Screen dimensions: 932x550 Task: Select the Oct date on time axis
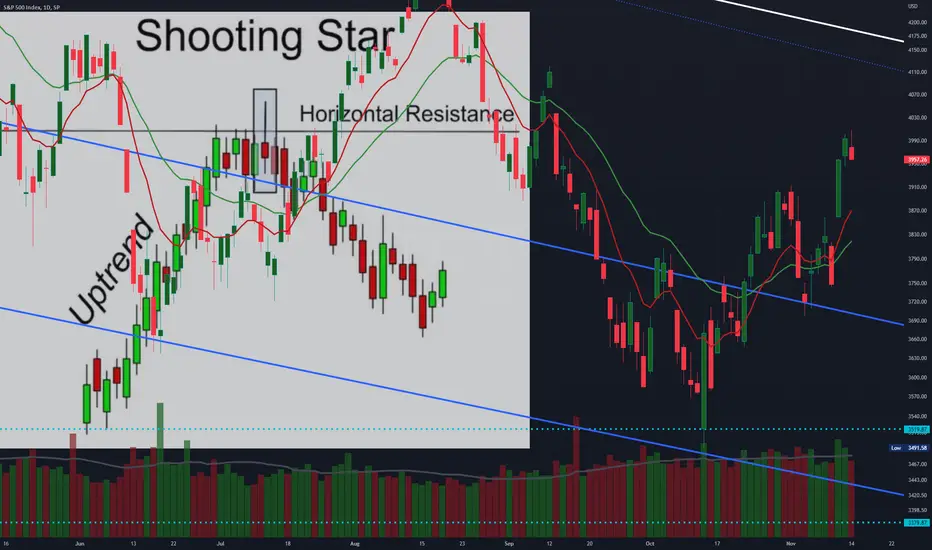[650, 543]
